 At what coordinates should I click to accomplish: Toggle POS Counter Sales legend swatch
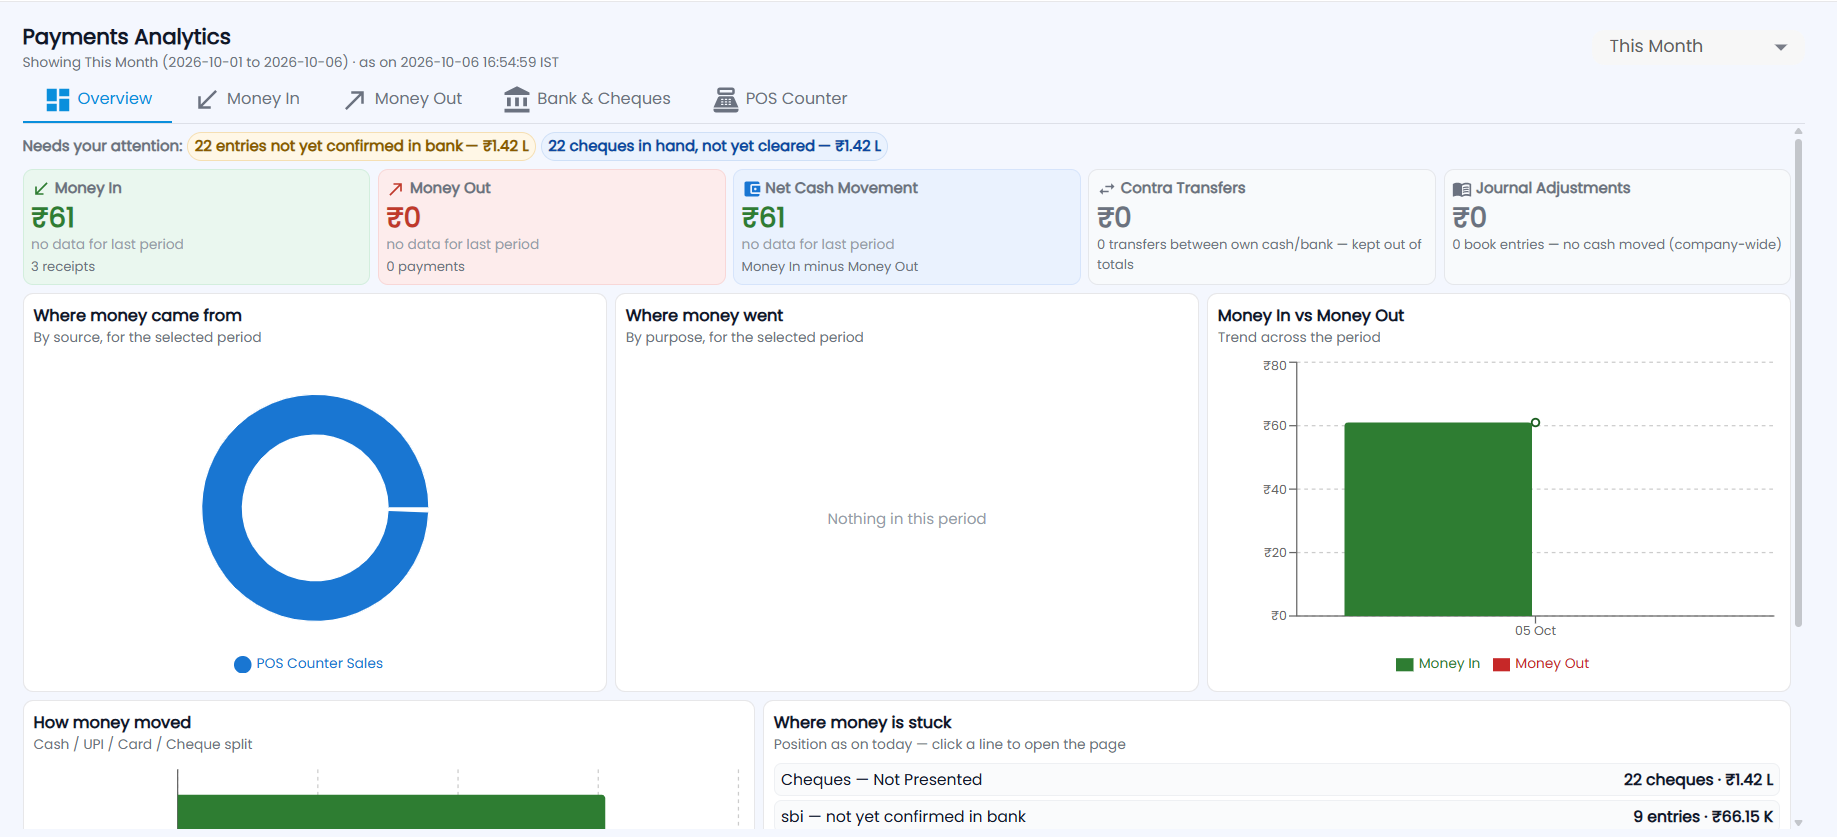click(242, 664)
